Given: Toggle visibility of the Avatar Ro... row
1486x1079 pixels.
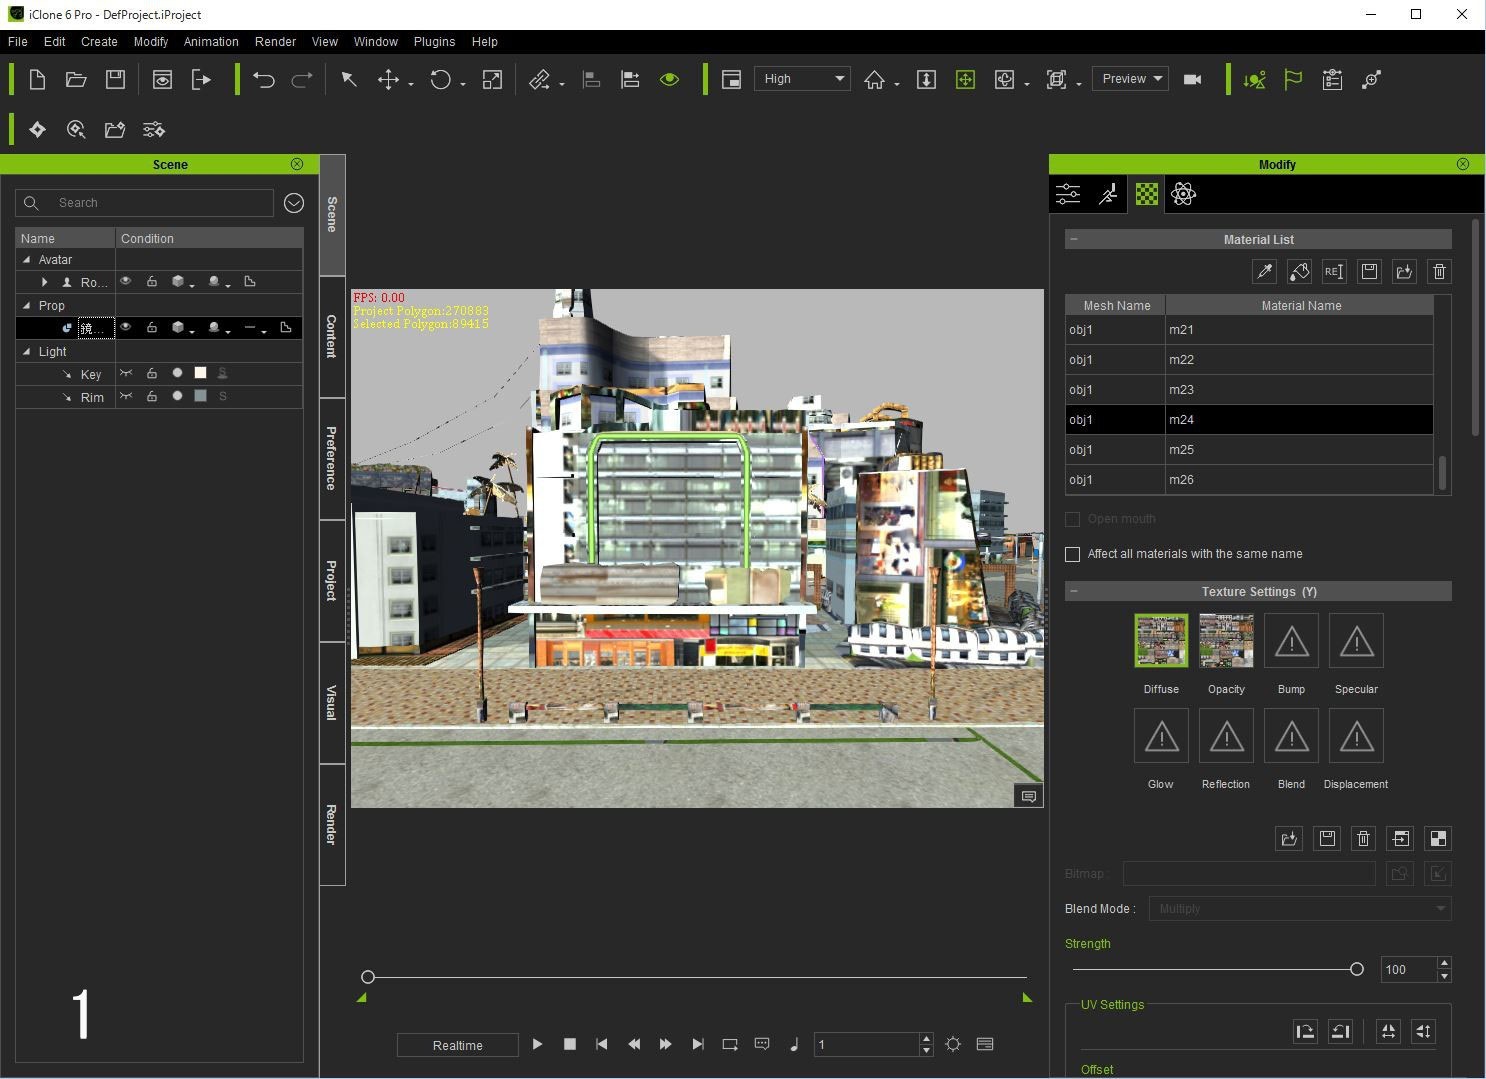Looking at the screenshot, I should coord(126,282).
